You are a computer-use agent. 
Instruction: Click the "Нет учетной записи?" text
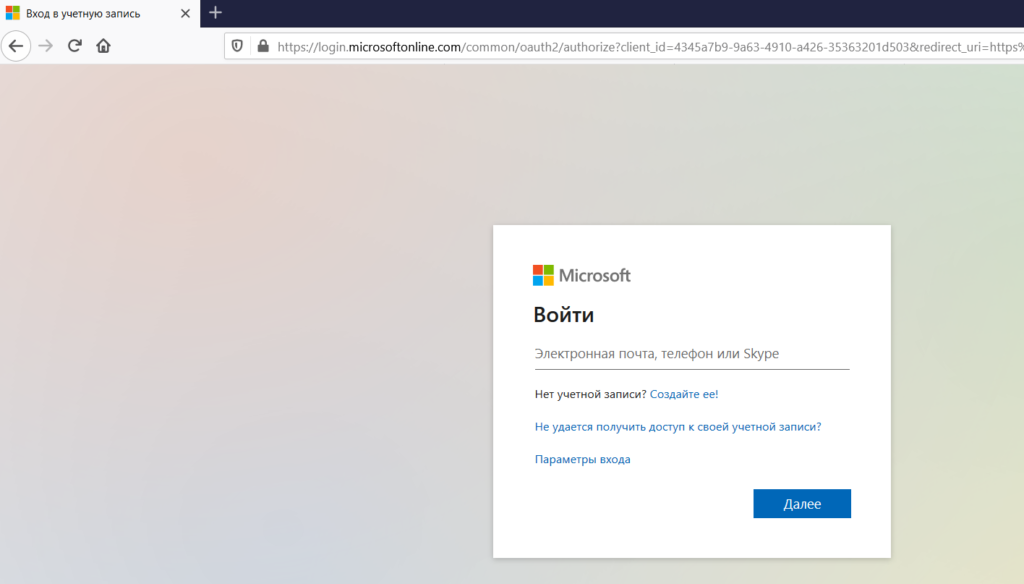tap(590, 394)
